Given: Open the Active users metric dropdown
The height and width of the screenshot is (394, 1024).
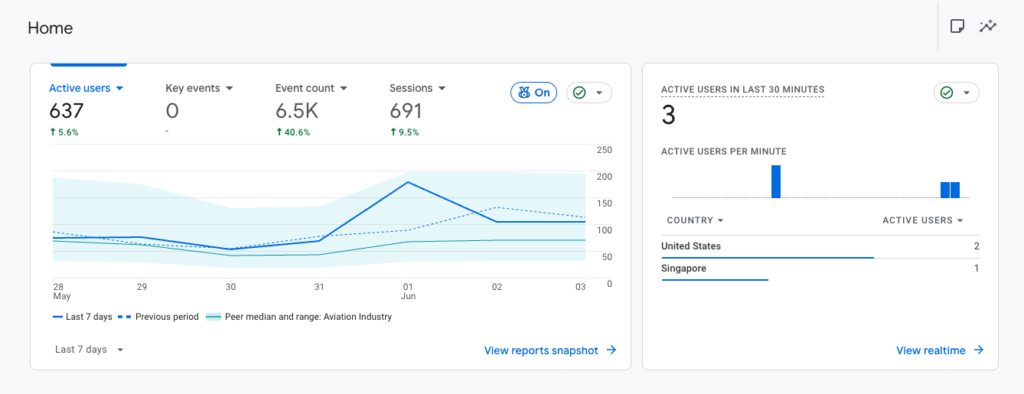Looking at the screenshot, I should click(x=86, y=88).
